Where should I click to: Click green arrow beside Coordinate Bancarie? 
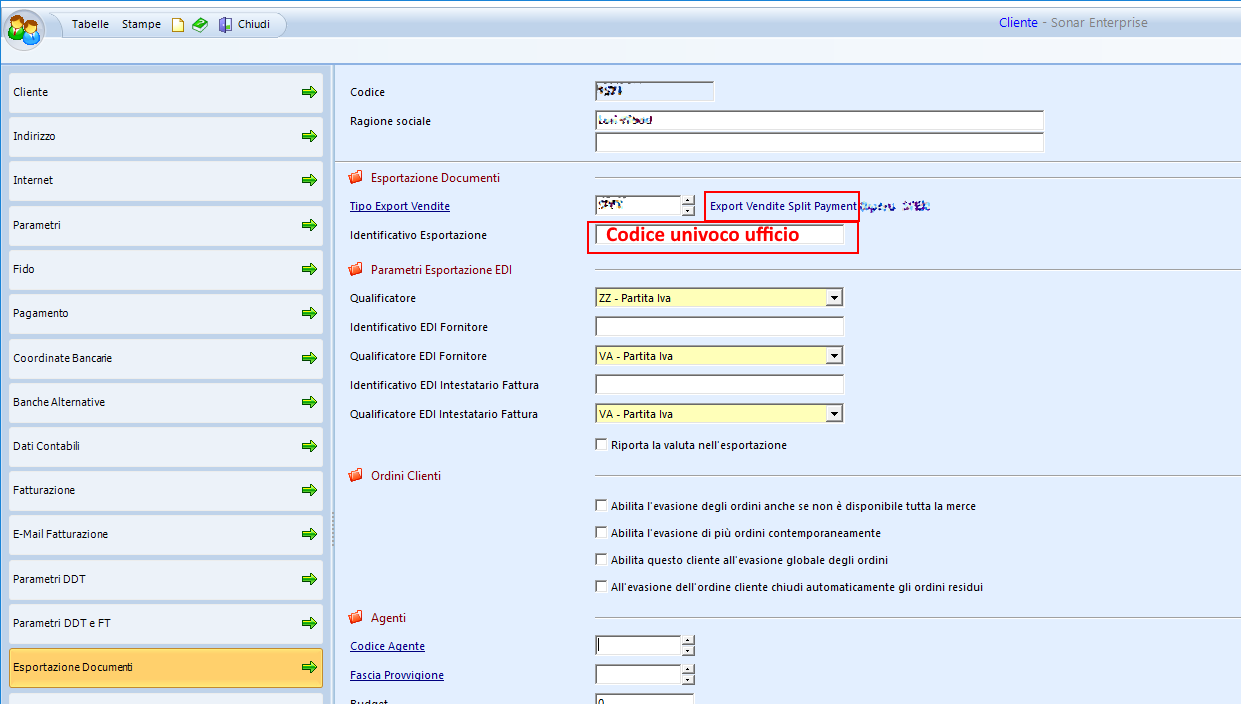pos(309,358)
